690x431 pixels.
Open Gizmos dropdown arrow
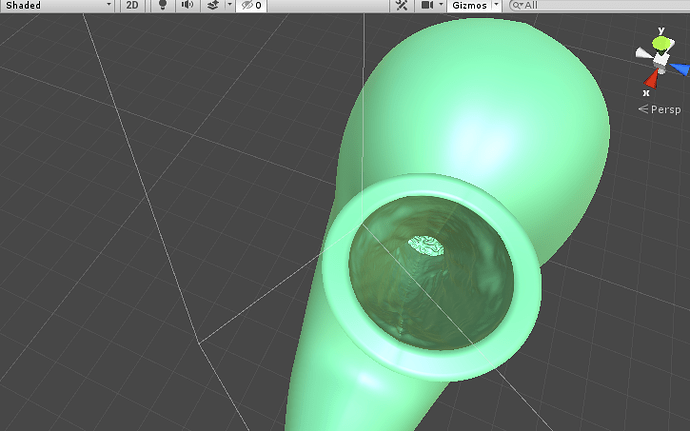[x=496, y=5]
